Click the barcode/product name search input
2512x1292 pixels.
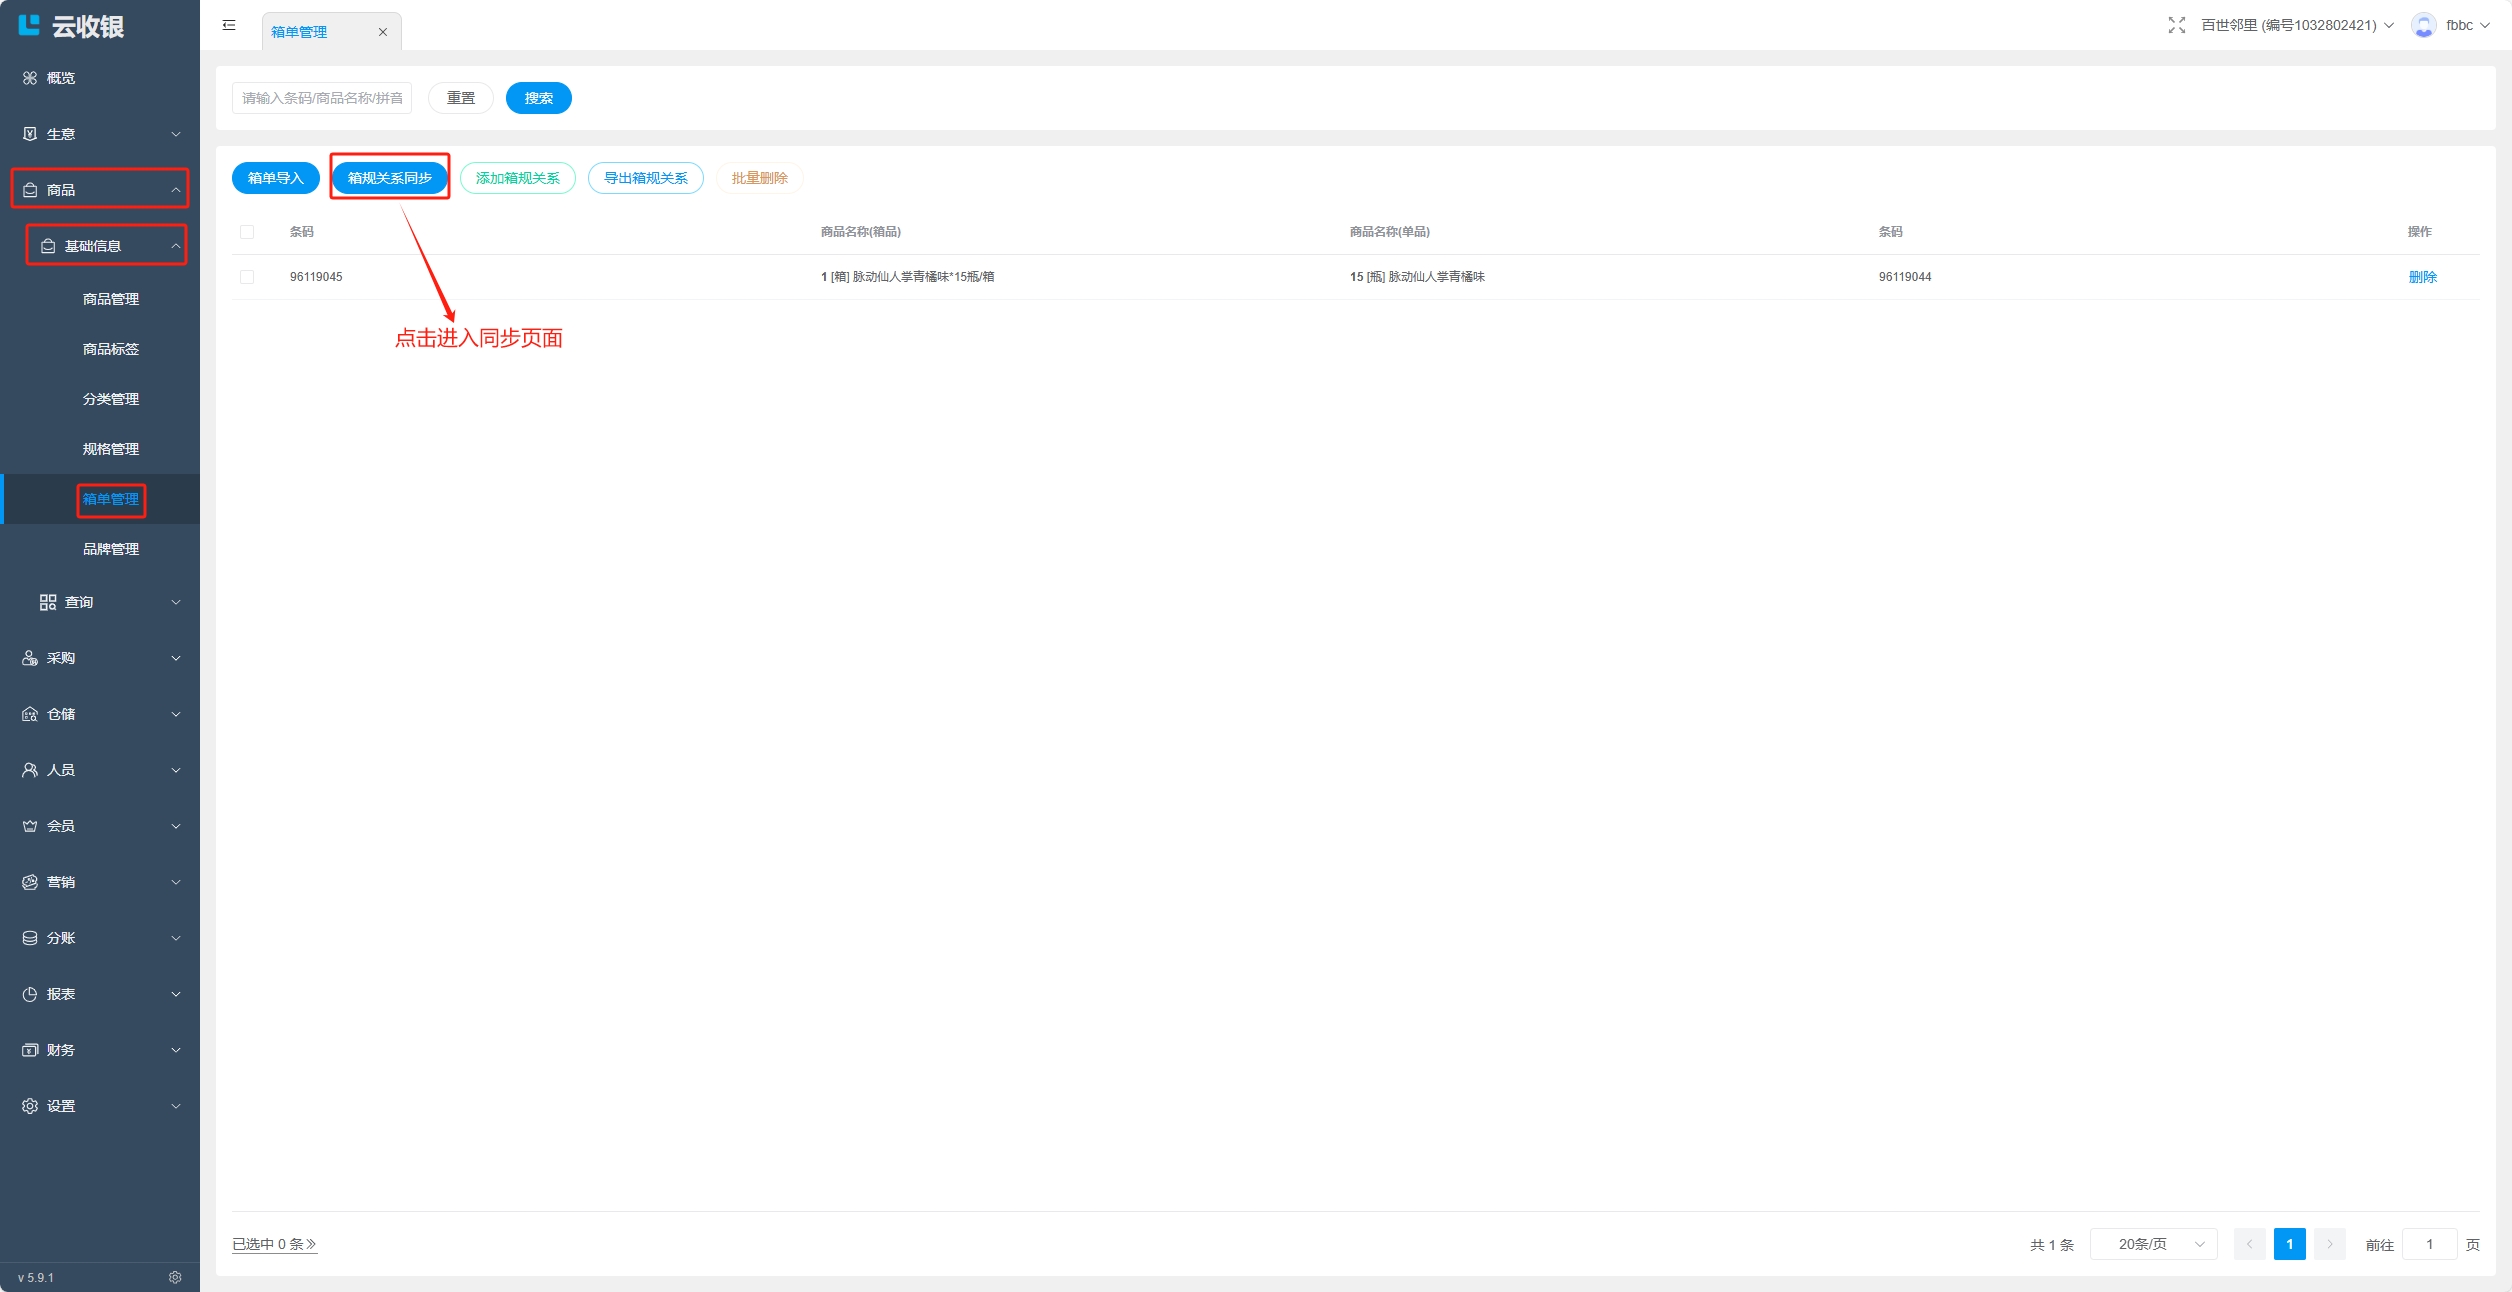(x=322, y=98)
